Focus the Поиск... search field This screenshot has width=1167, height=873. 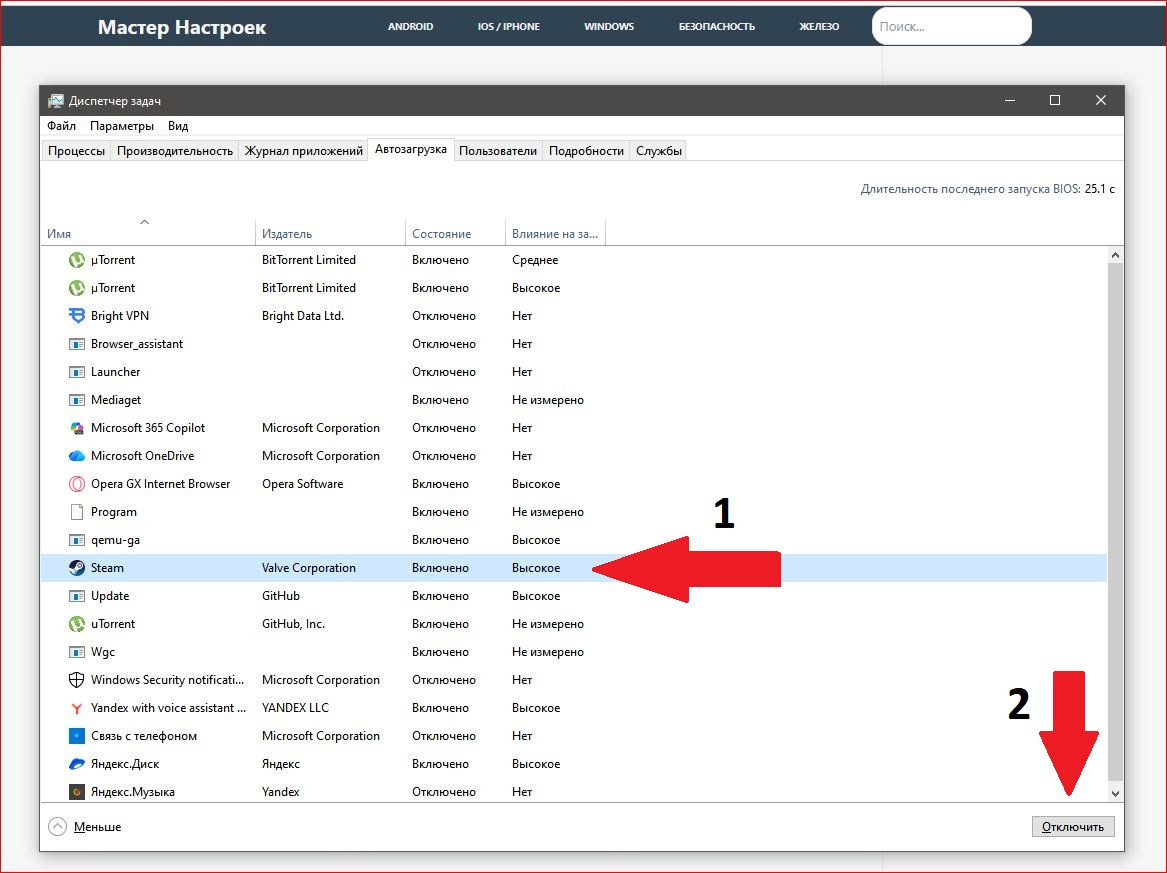pyautogui.click(x=952, y=26)
